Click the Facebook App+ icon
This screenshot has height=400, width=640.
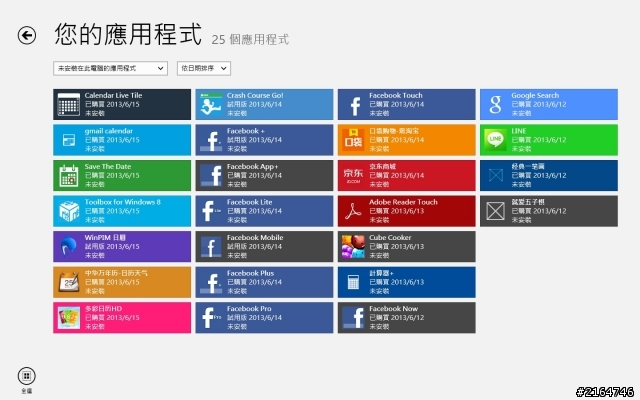click(x=211, y=176)
